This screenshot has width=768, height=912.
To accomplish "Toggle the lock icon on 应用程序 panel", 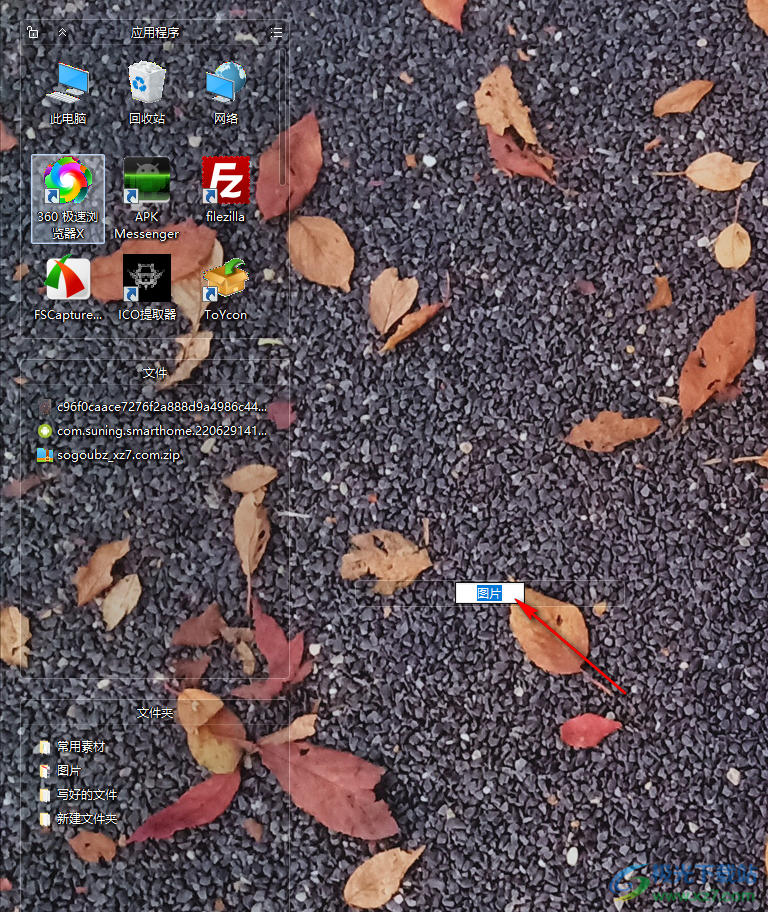I will [x=33, y=32].
